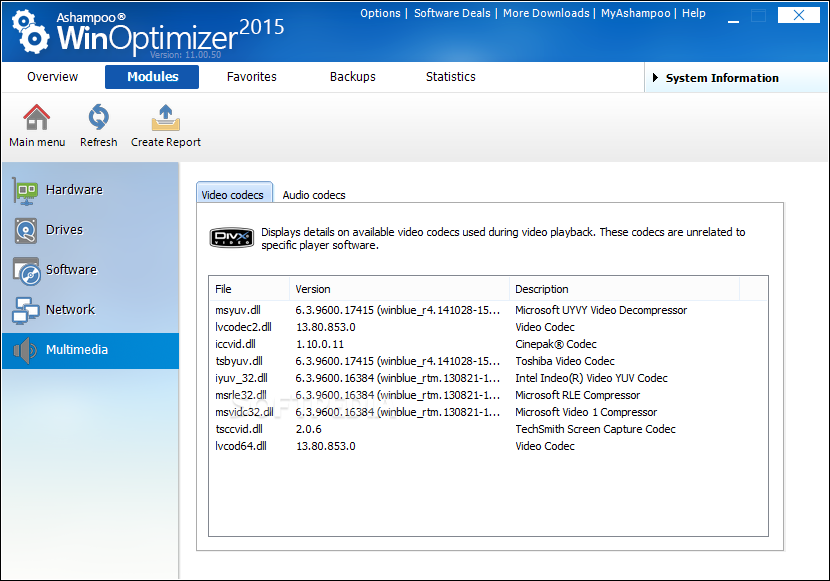Viewport: 830px width, 581px height.
Task: Select the Software disc icon in sidebar
Action: click(26, 271)
